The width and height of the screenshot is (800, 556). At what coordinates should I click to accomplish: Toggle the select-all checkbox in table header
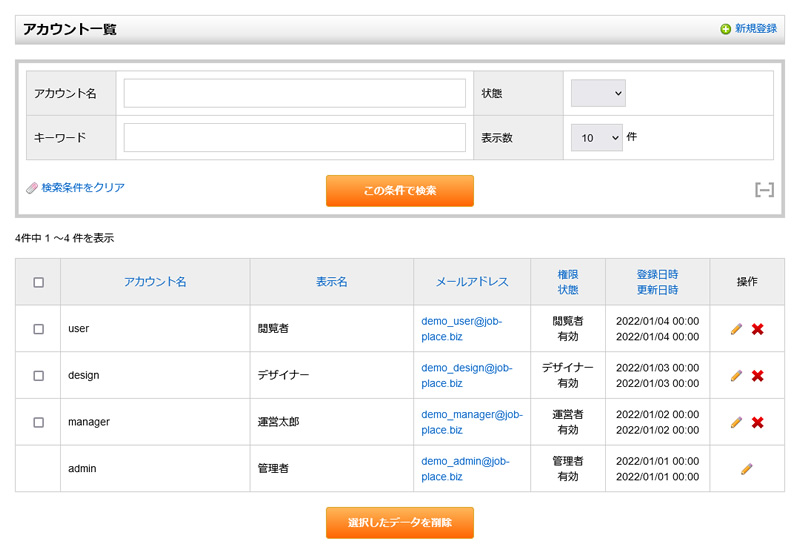pos(38,282)
